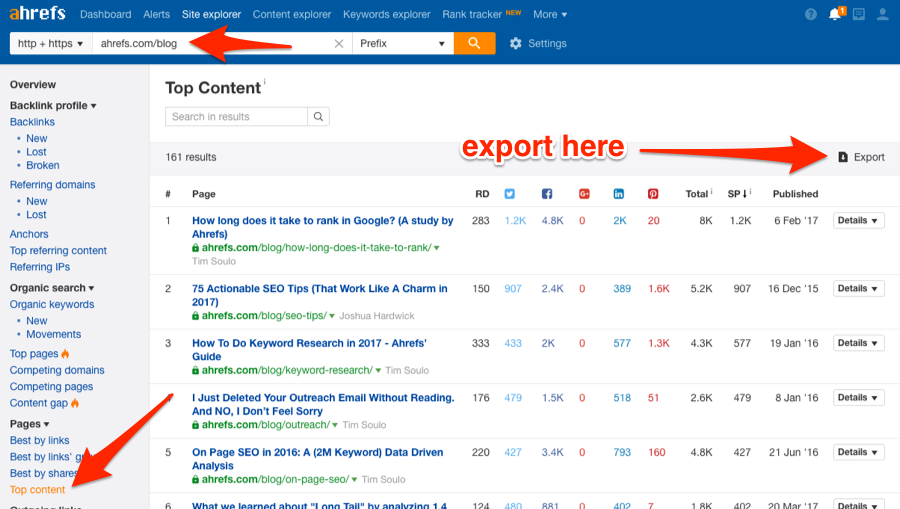The height and width of the screenshot is (509, 900).
Task: Open Content explorer tab
Action: coord(292,14)
